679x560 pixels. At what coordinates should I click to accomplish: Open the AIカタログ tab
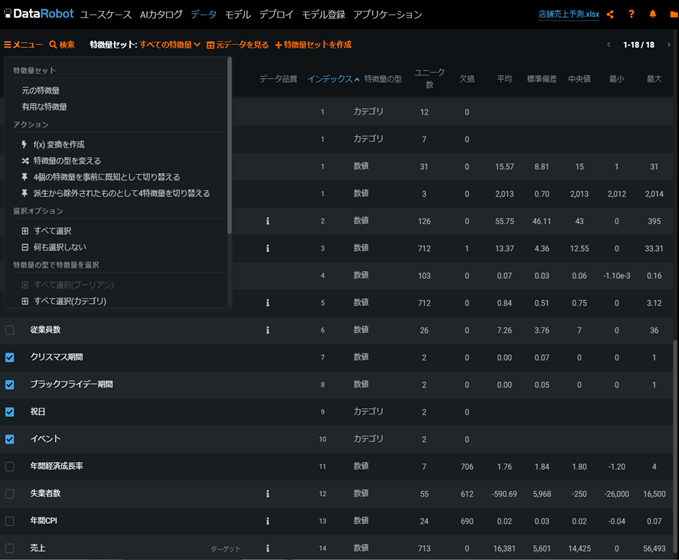pos(161,14)
